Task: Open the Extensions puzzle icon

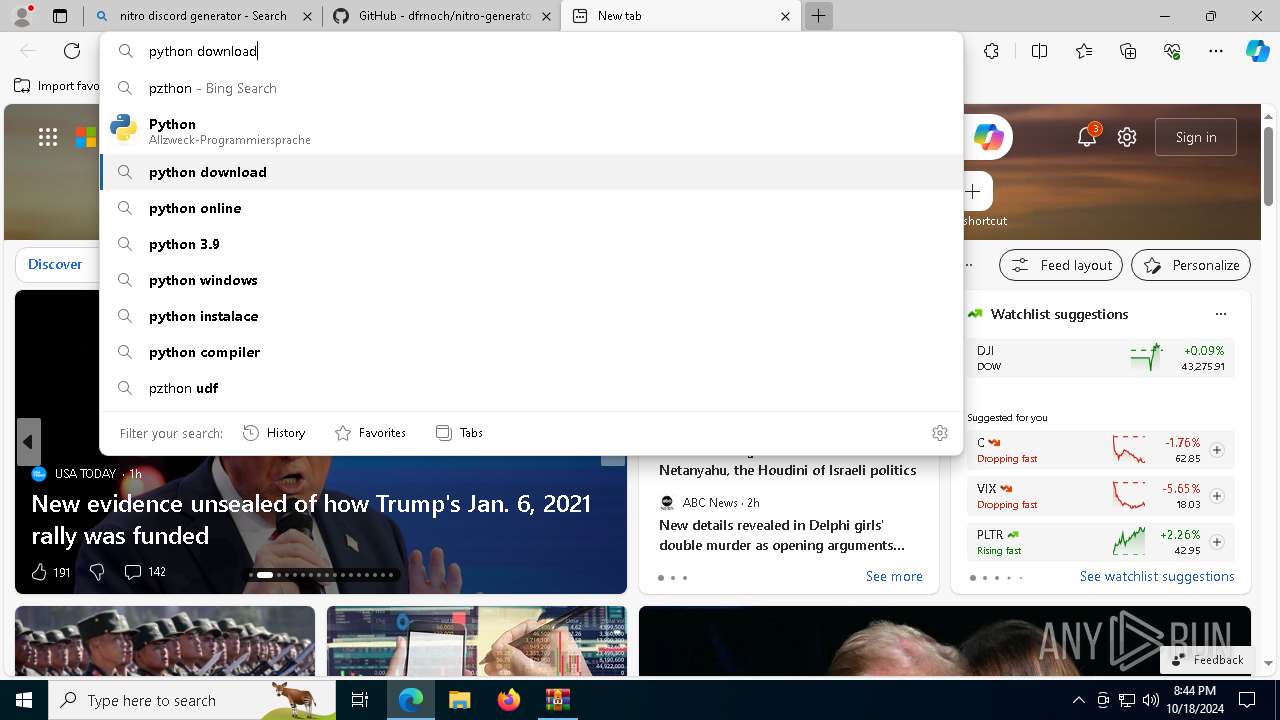Action: tap(991, 51)
